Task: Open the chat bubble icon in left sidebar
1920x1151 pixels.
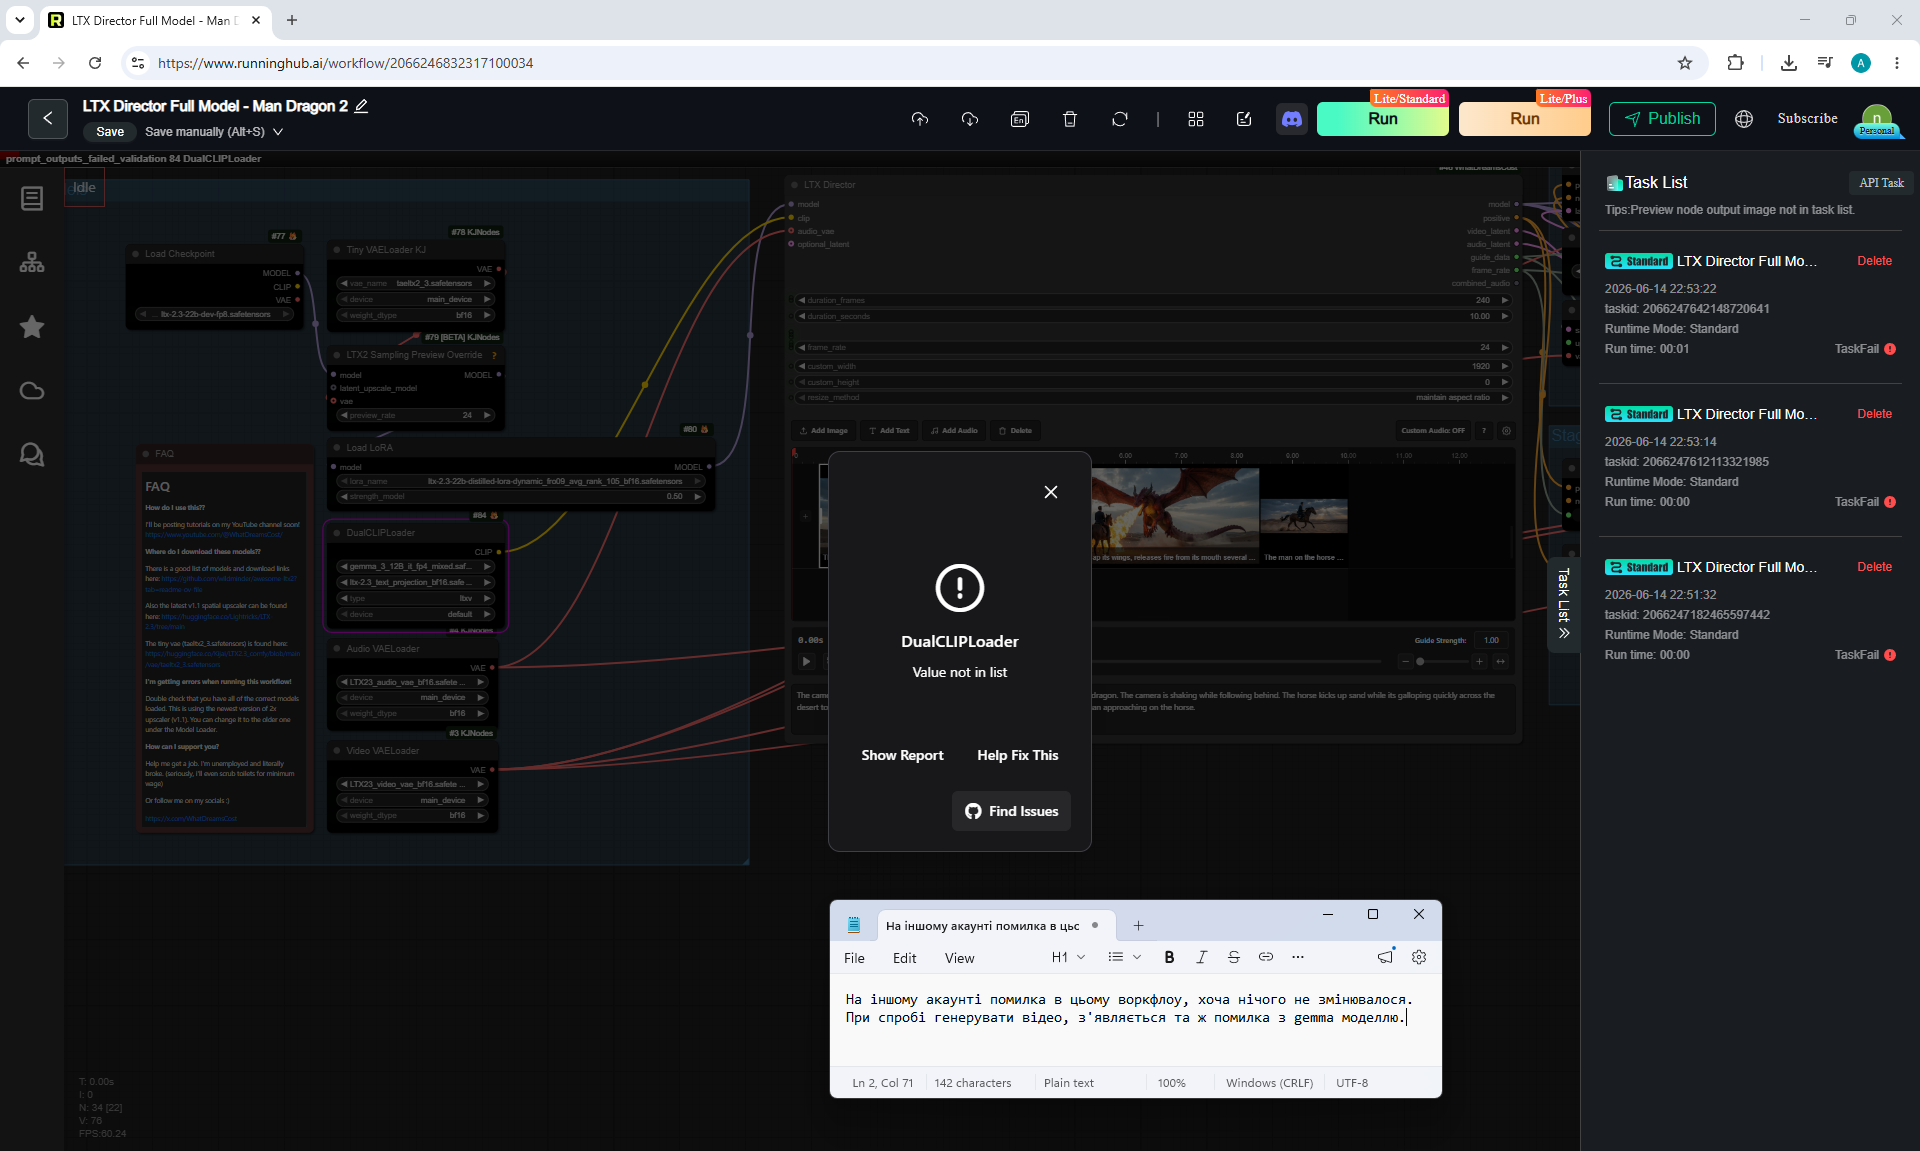Action: [x=32, y=455]
